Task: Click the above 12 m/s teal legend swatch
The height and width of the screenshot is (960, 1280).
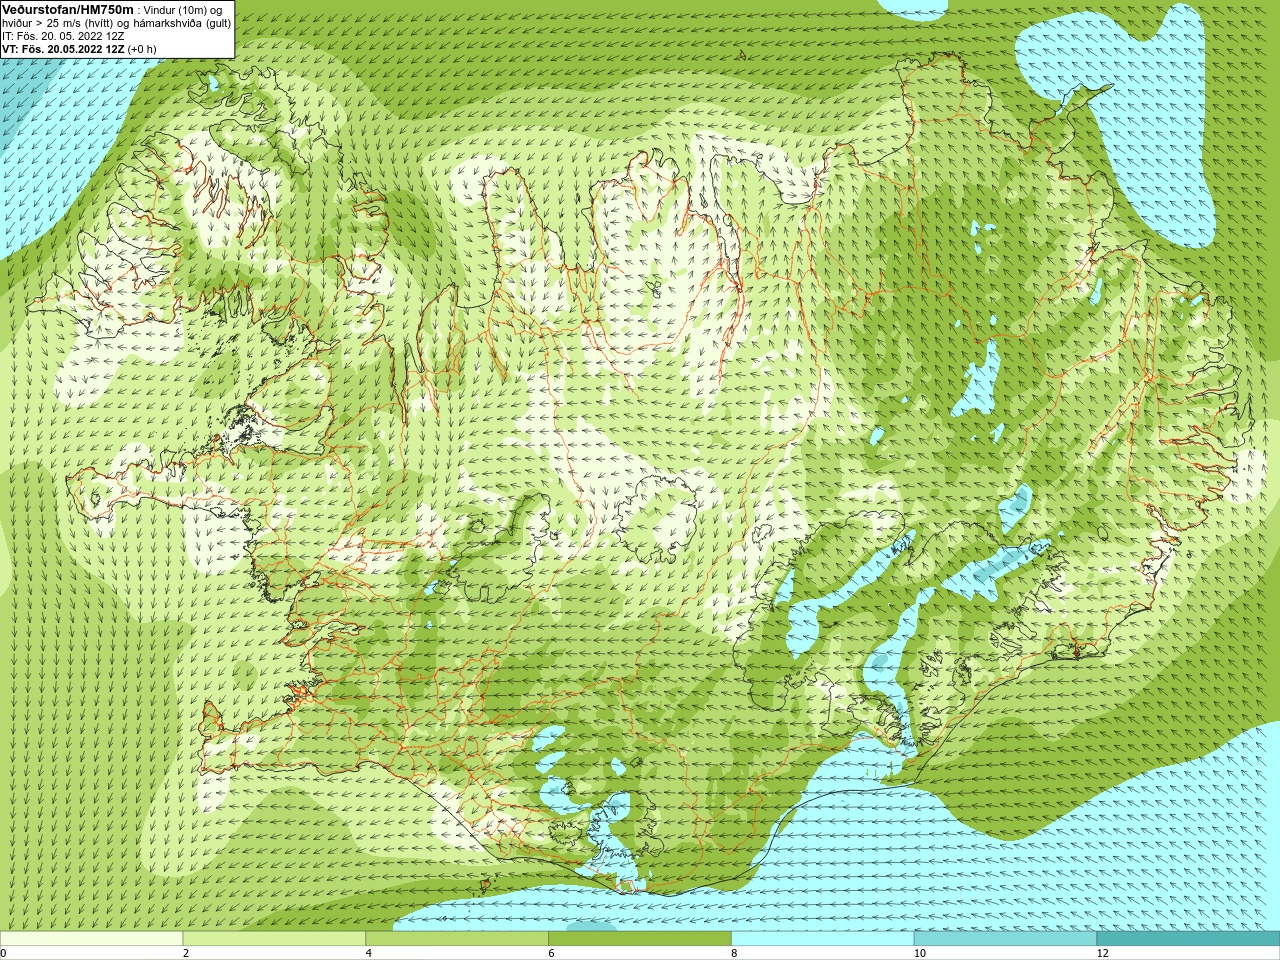Action: (1188, 939)
